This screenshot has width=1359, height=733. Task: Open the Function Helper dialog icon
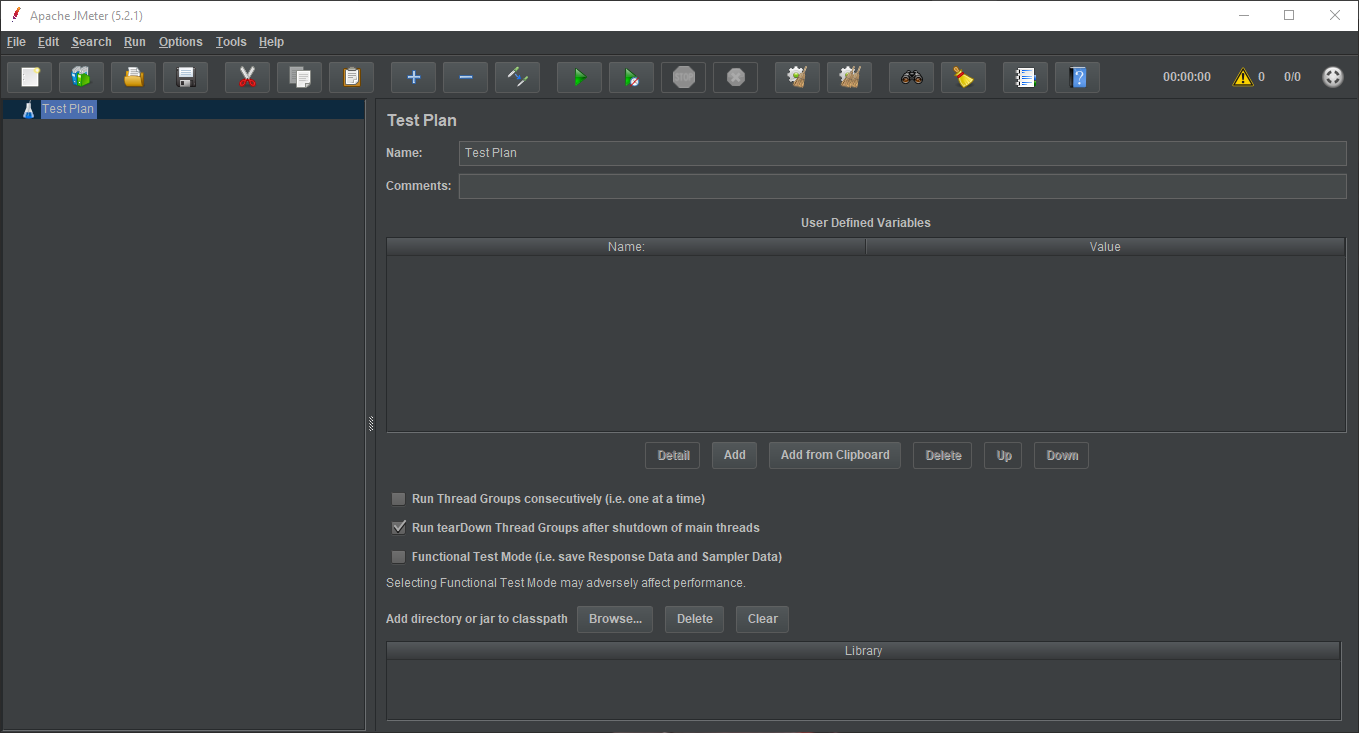click(1025, 76)
